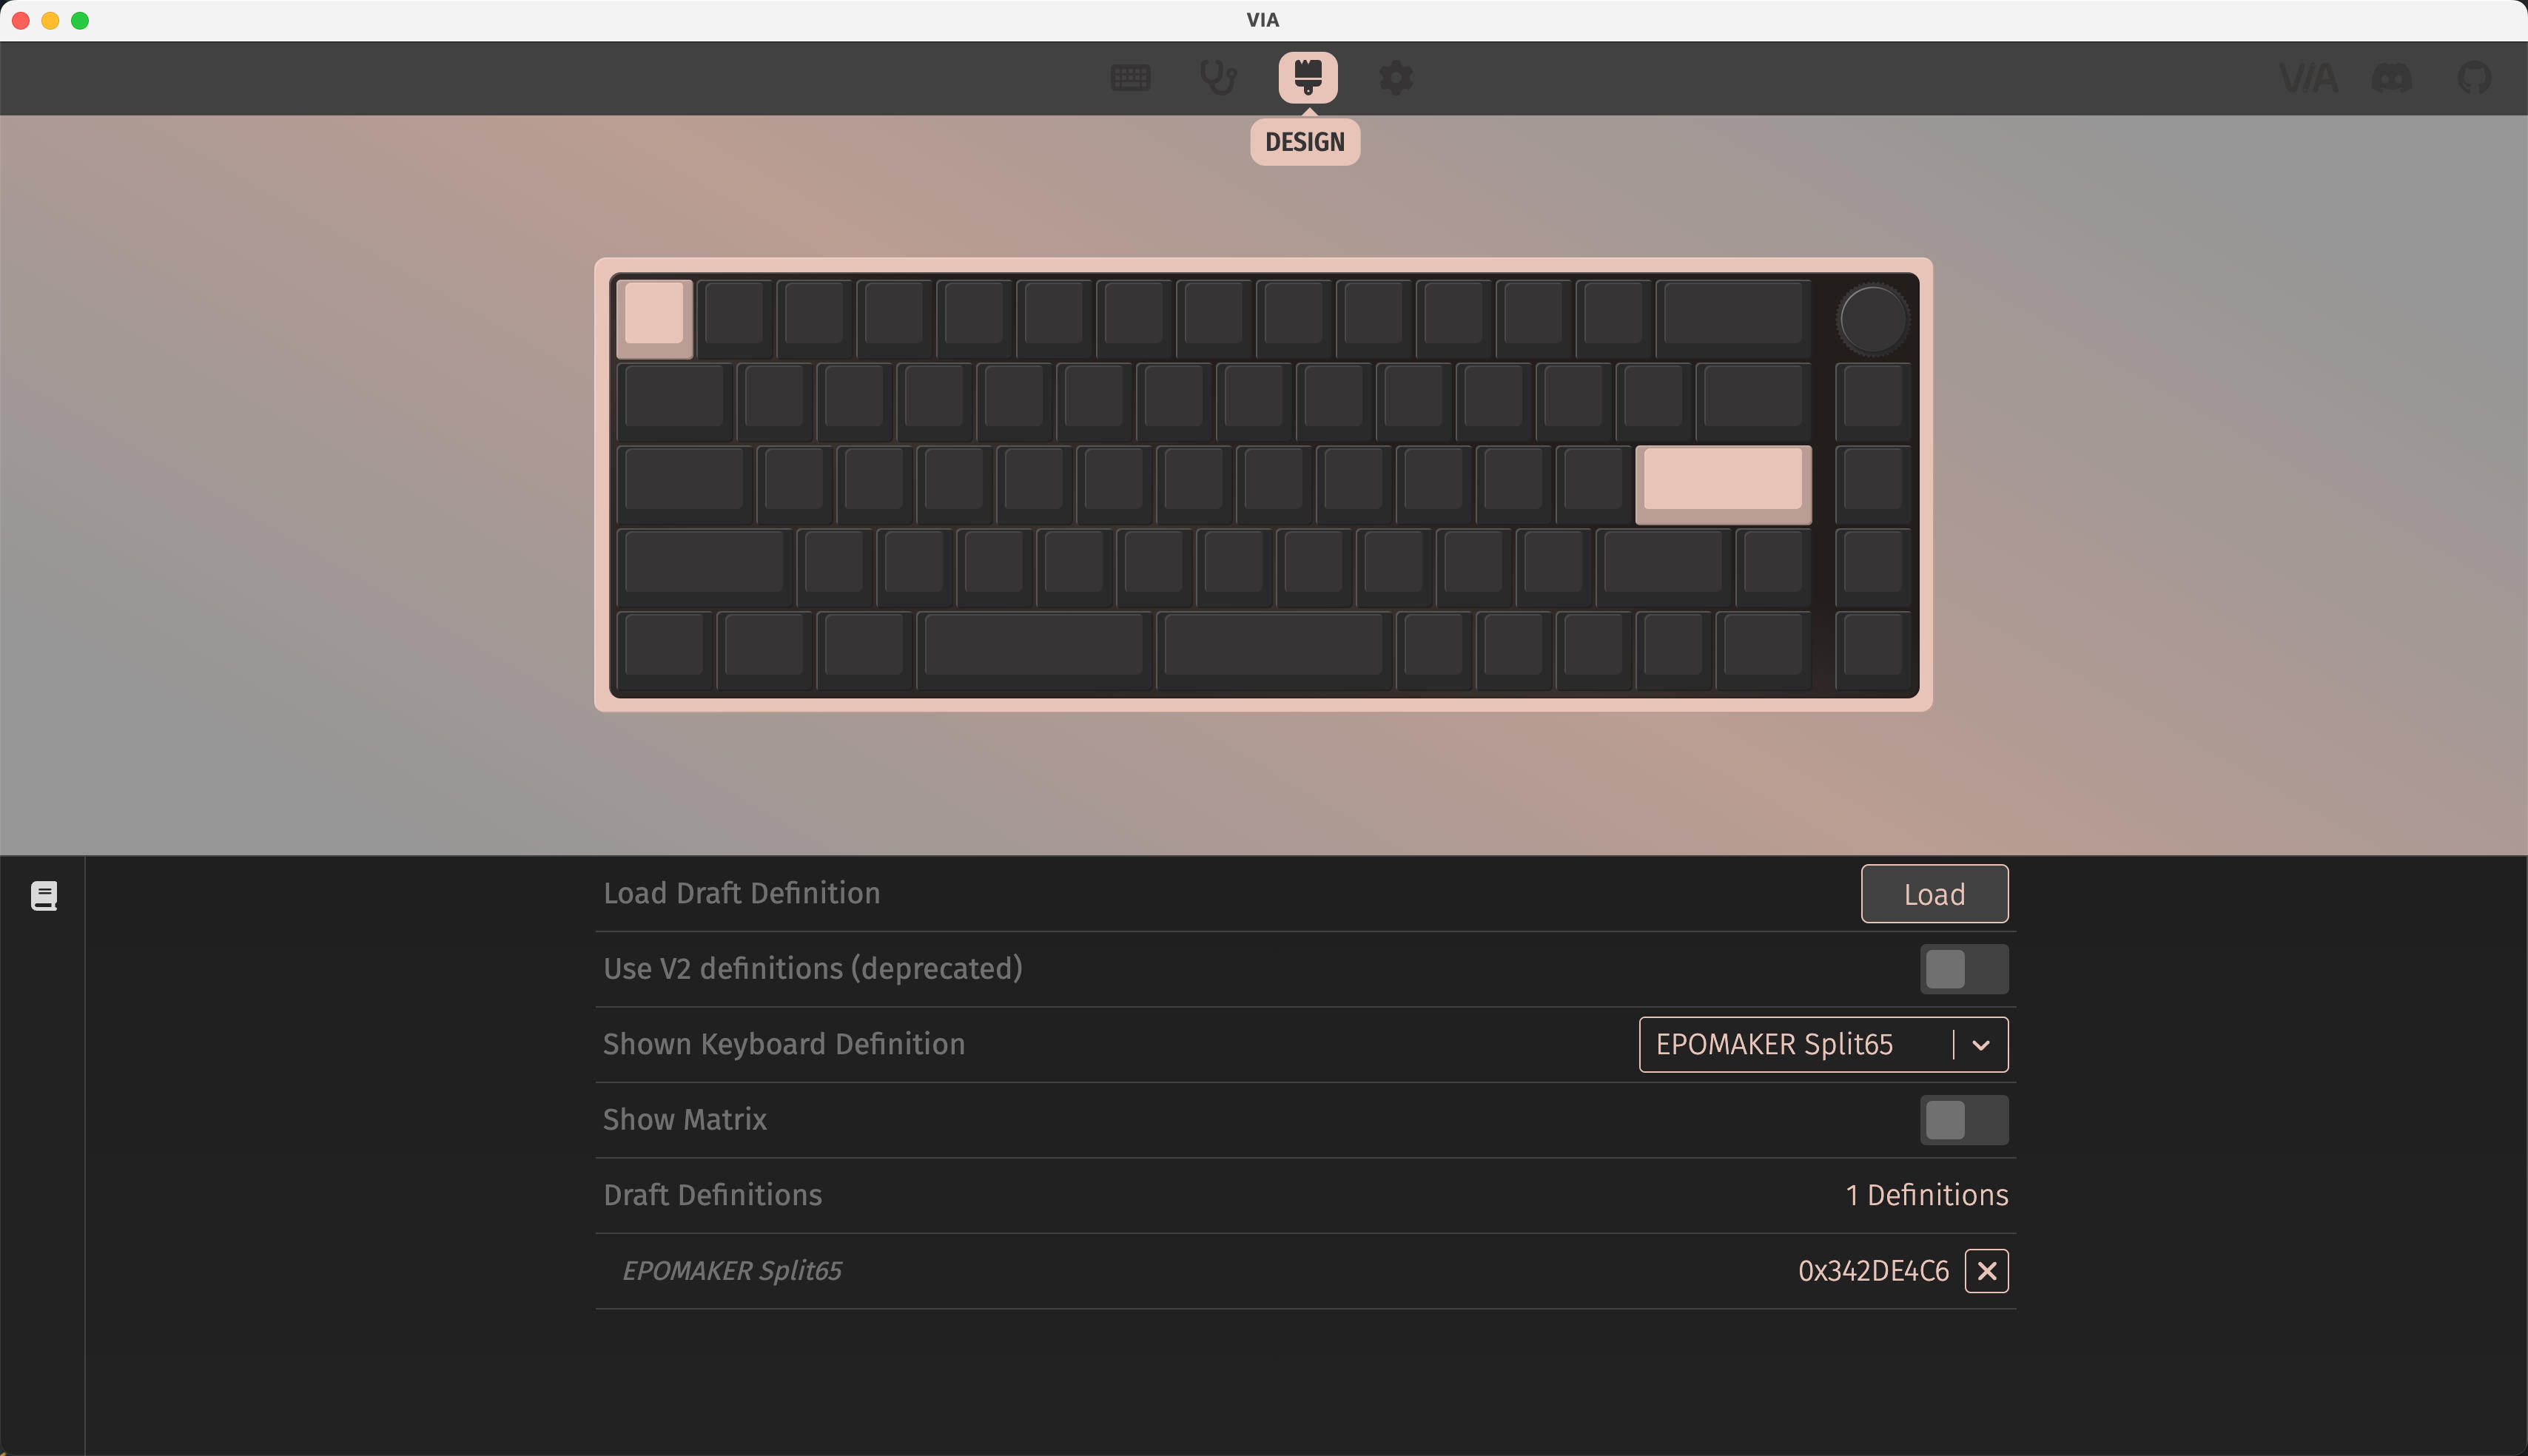
Task: Click the highlighted Enter key on keyboard
Action: (1723, 484)
